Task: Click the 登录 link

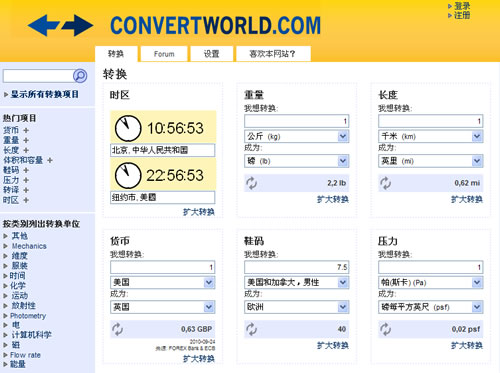Action: click(462, 6)
